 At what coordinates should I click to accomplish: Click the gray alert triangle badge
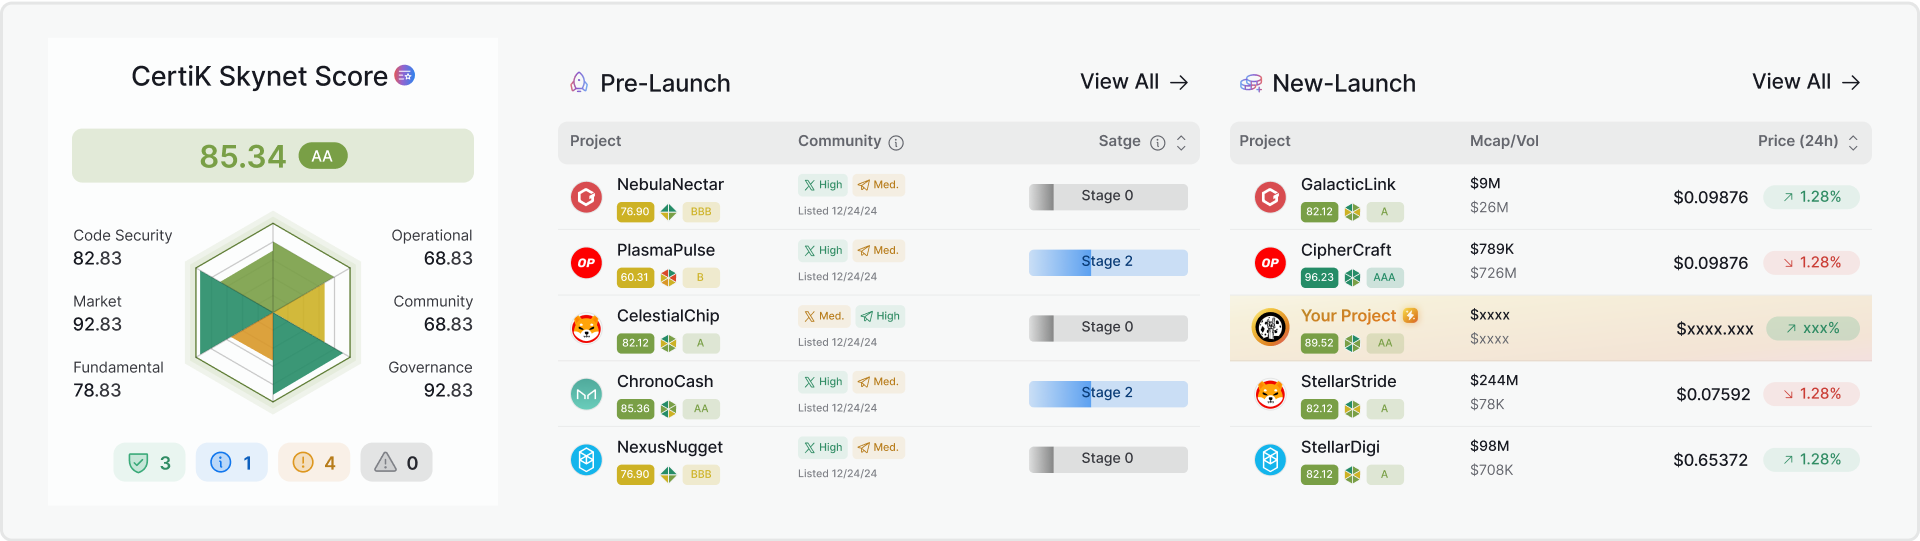tap(396, 462)
